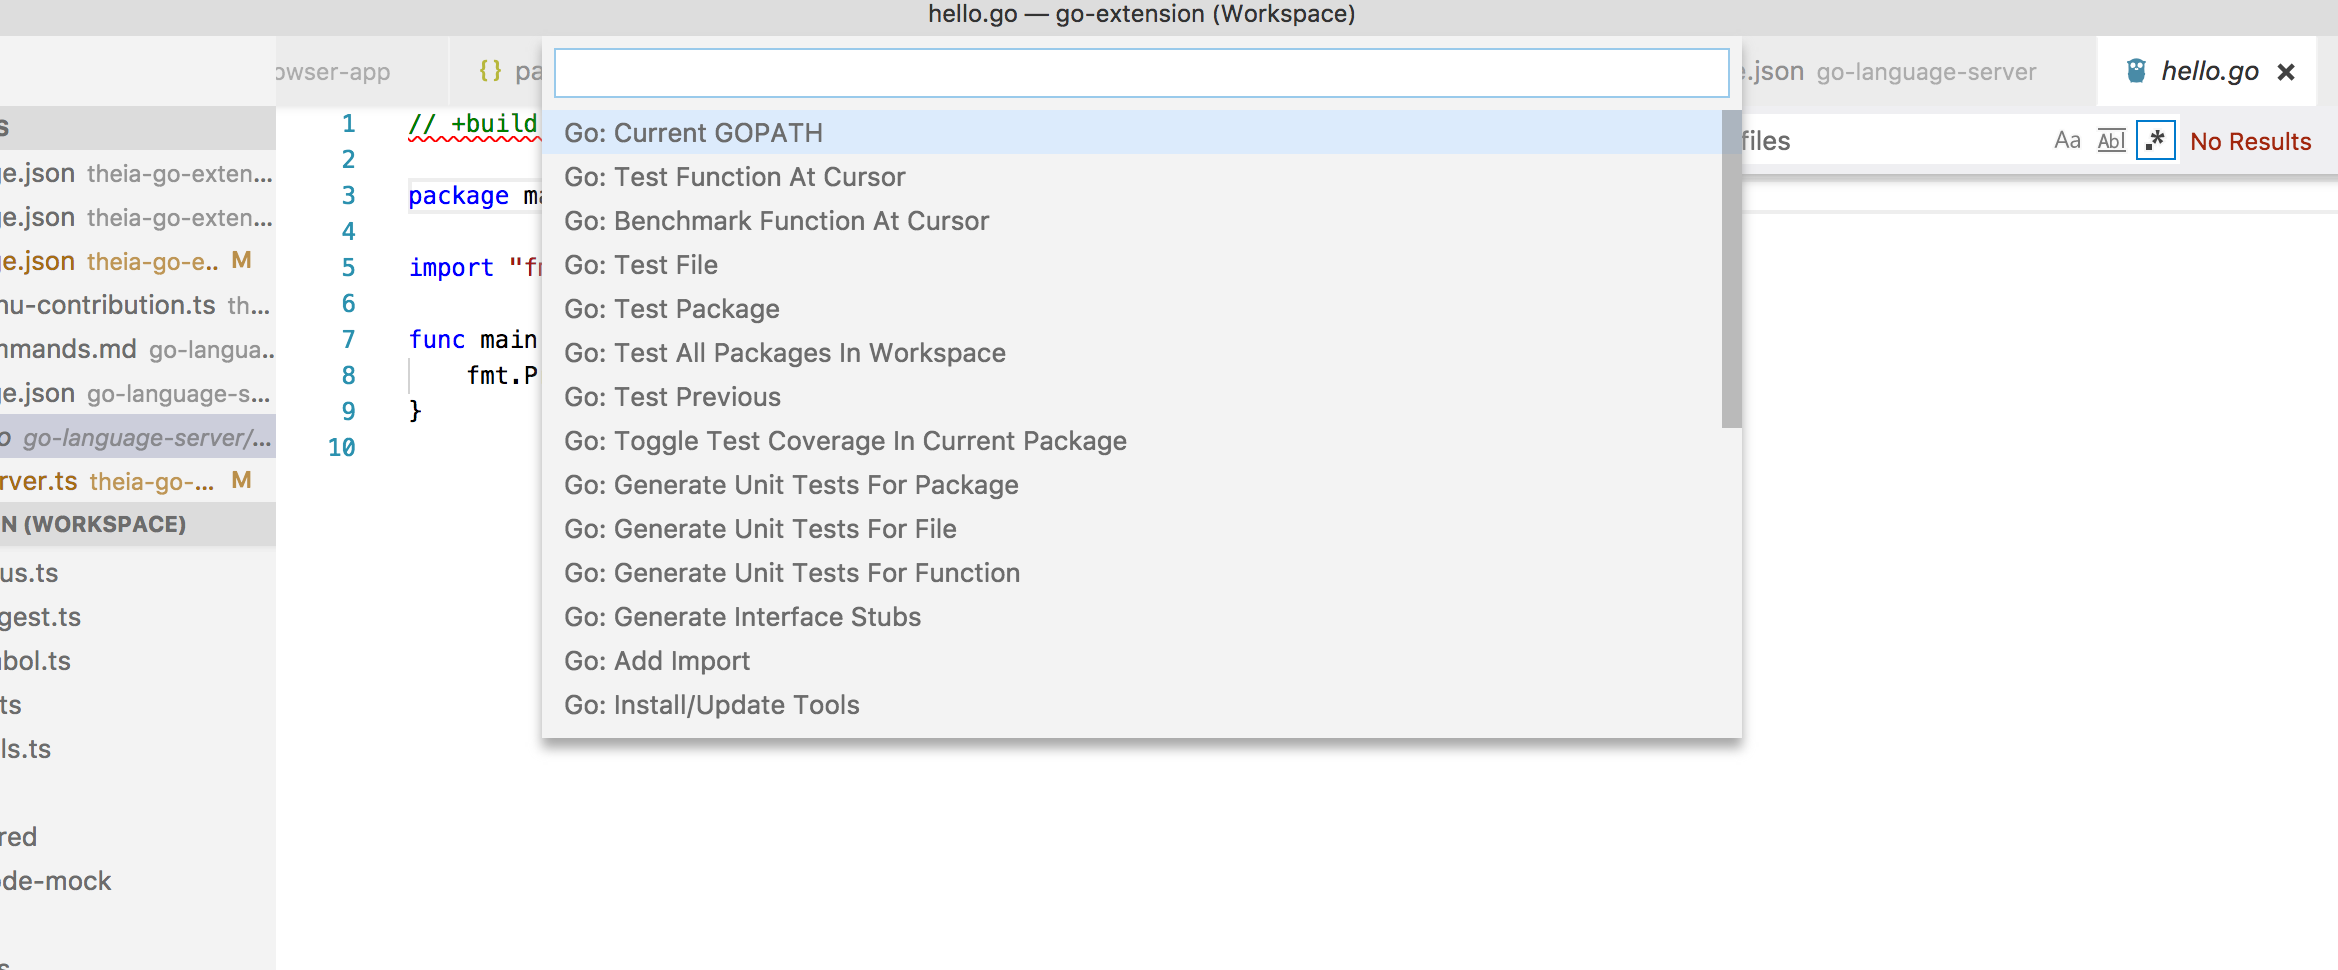Screen dimensions: 2338x970
Task: Open nu-contribution.ts in open editors list
Action: click(x=138, y=305)
